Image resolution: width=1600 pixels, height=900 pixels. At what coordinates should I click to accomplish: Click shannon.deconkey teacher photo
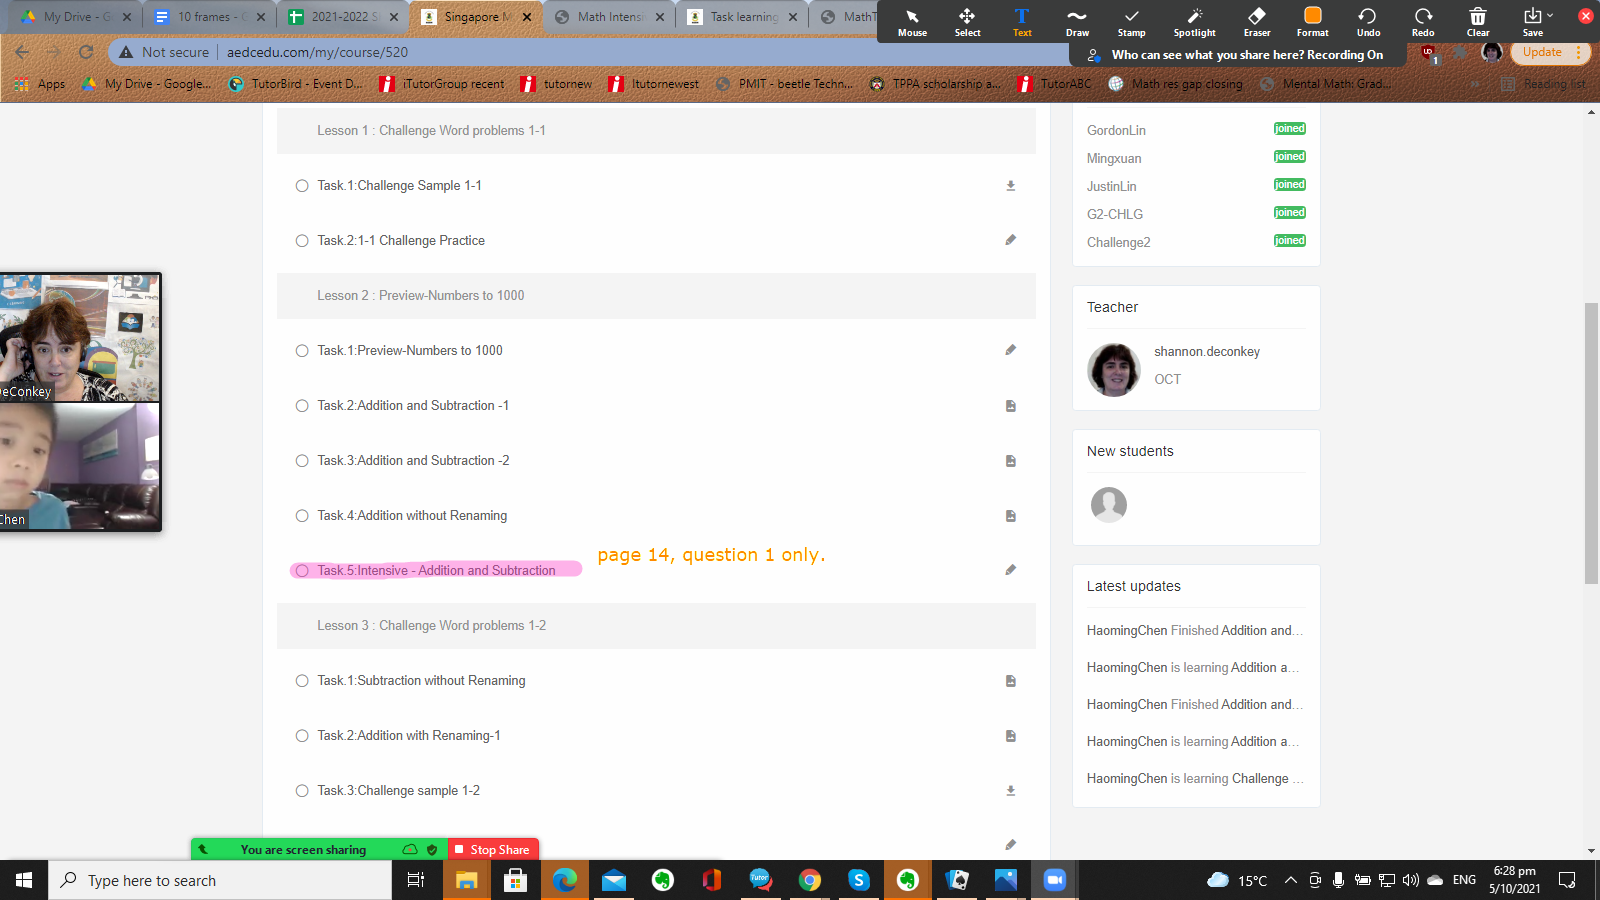(x=1114, y=369)
